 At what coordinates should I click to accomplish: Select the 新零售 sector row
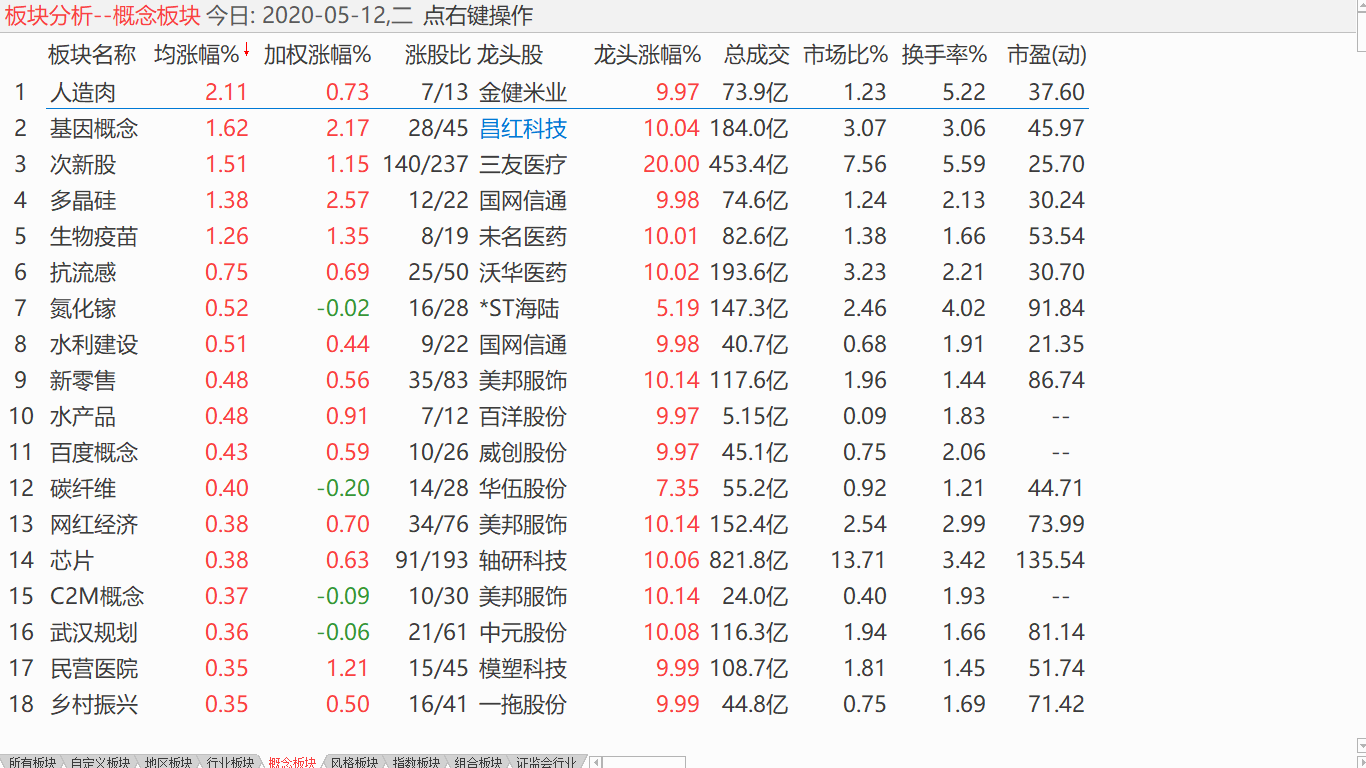(546, 380)
